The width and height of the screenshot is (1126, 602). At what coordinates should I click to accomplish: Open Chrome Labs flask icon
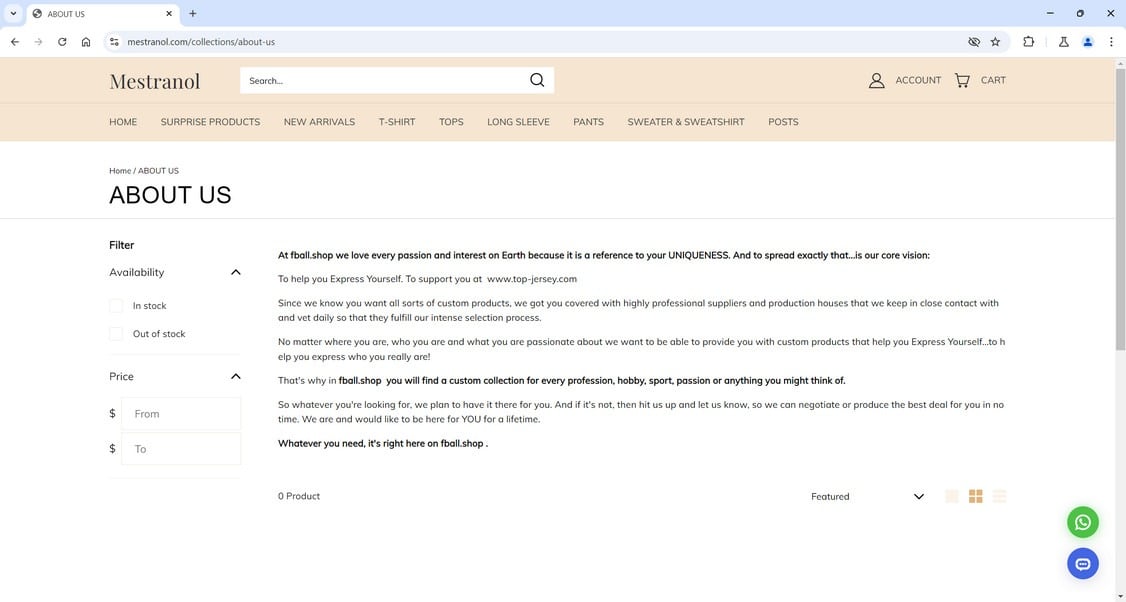point(1064,42)
